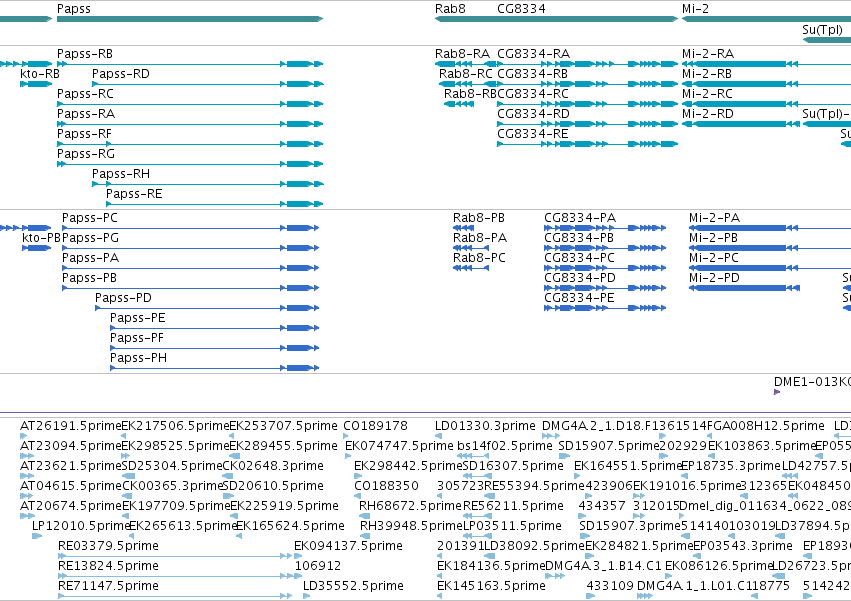Open the Mi-2-PC protein label

tap(714, 258)
